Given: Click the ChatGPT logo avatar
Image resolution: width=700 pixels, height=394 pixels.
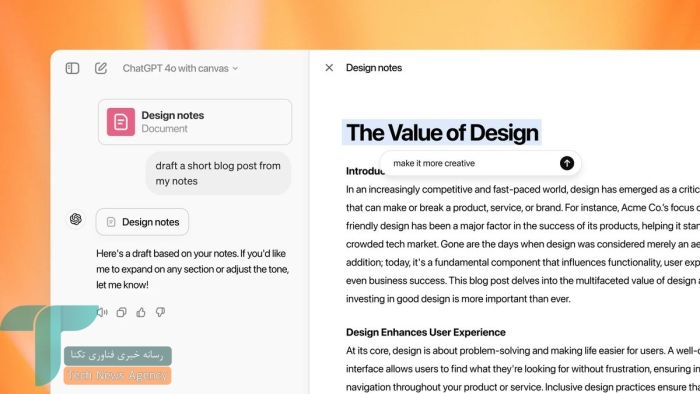Looking at the screenshot, I should [76, 219].
